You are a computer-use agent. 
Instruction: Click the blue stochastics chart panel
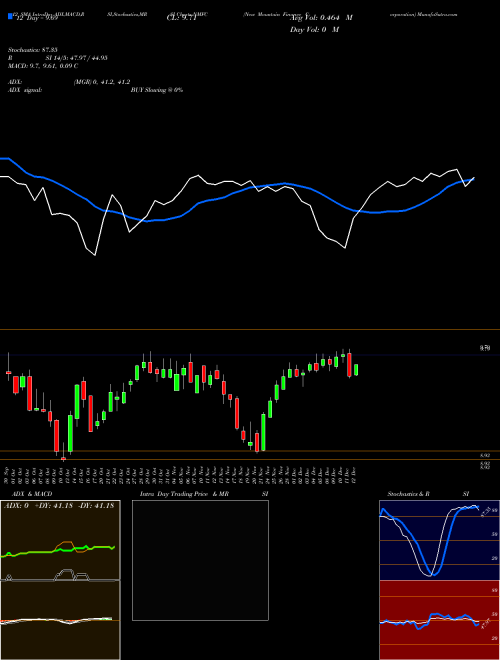point(439,540)
